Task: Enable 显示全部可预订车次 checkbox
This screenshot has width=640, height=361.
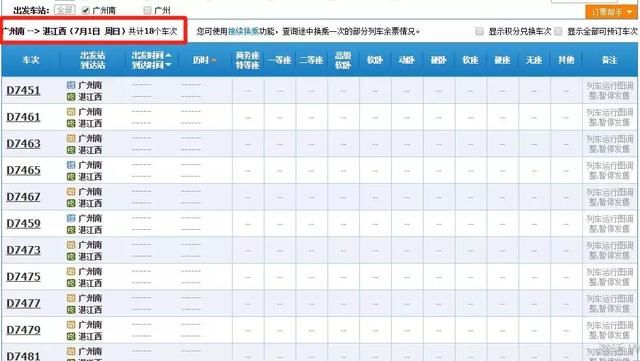Action: pyautogui.click(x=558, y=31)
